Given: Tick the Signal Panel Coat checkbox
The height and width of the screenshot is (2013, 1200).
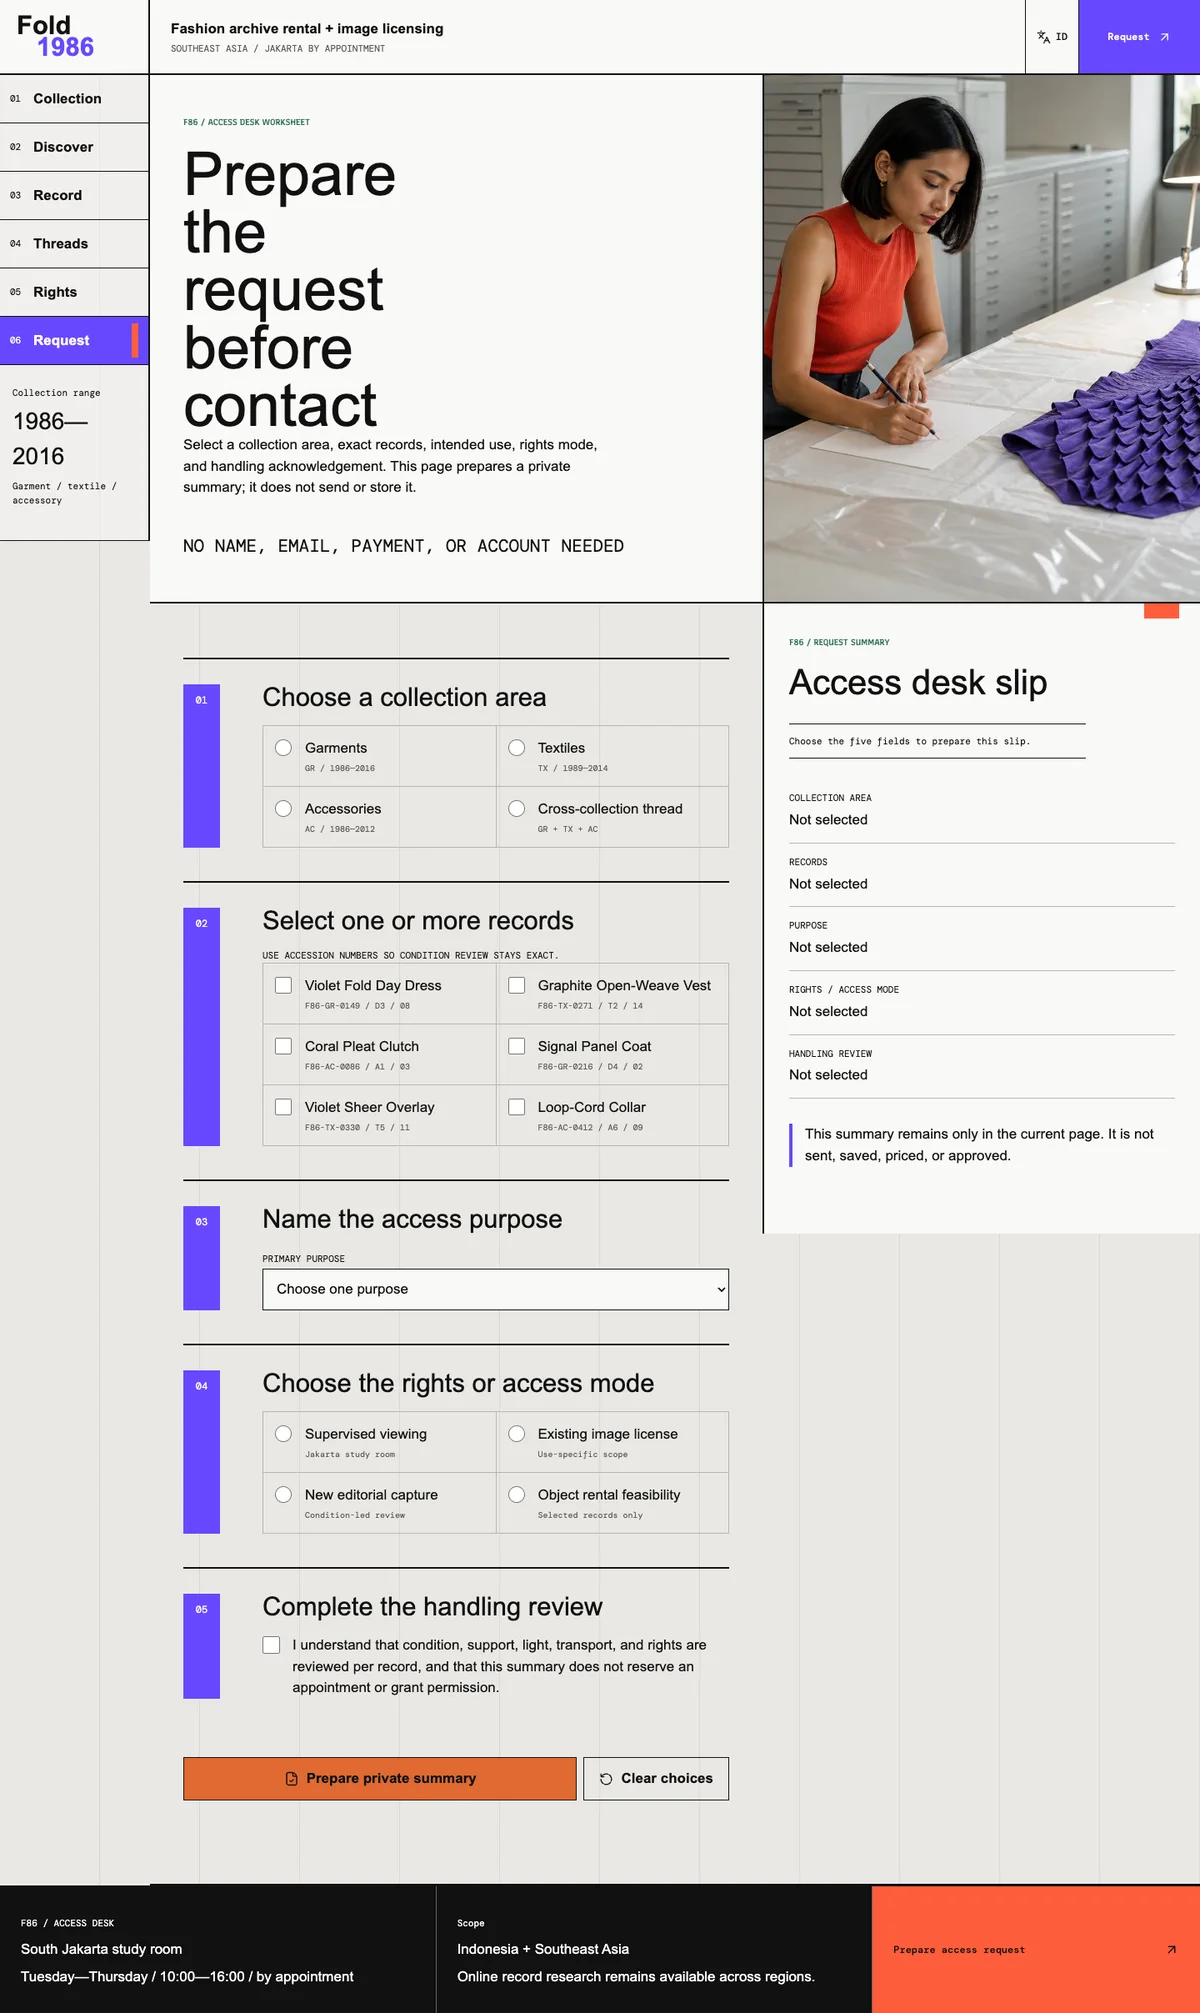Looking at the screenshot, I should pyautogui.click(x=517, y=1046).
